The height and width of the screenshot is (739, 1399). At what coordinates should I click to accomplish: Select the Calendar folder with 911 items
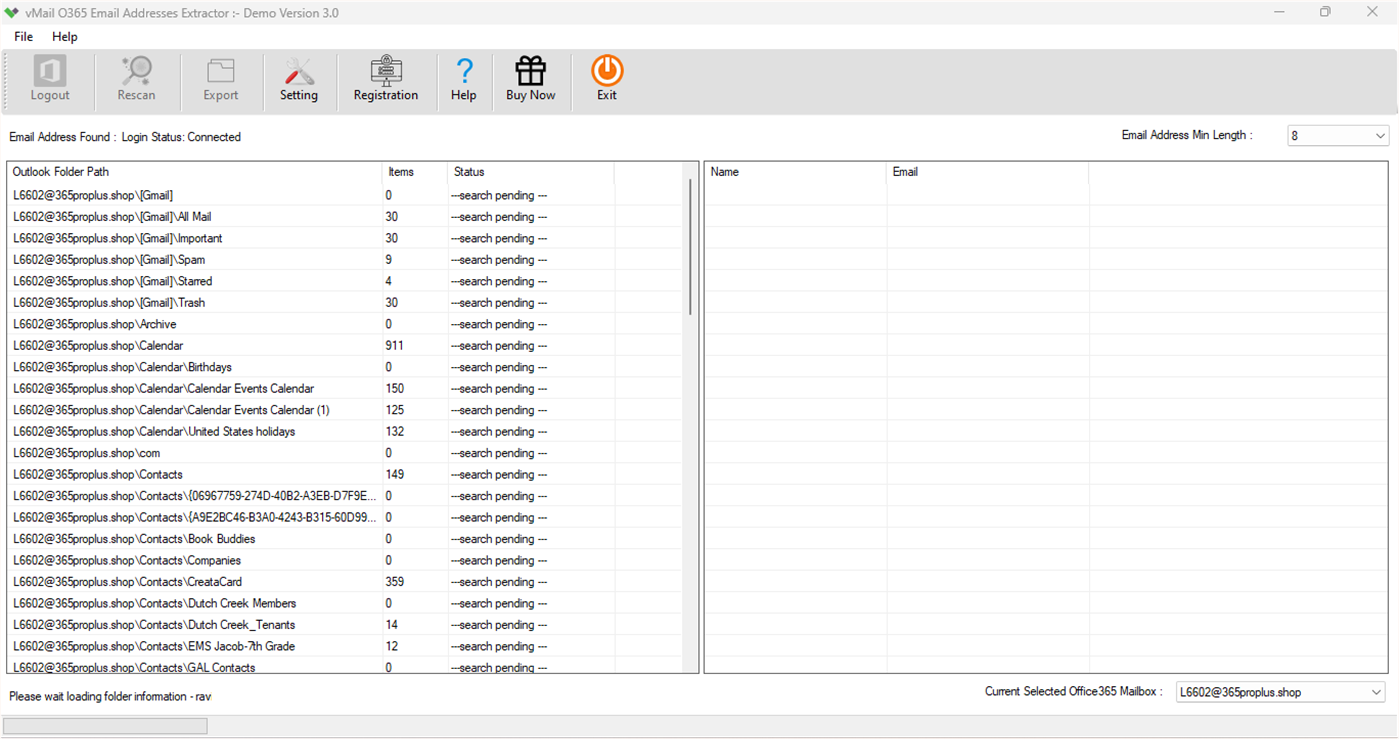[x=96, y=345]
